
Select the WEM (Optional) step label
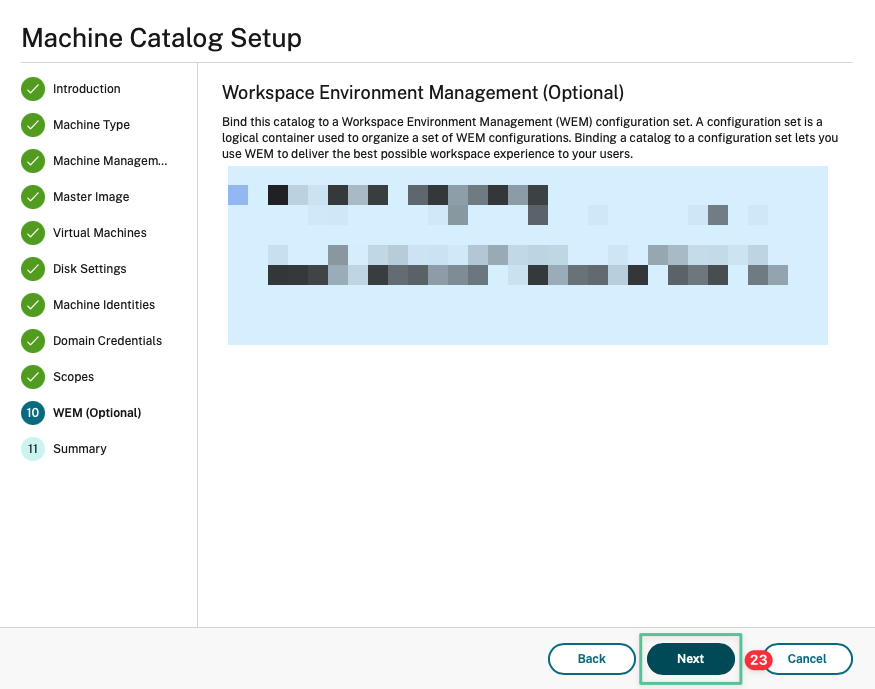(97, 413)
